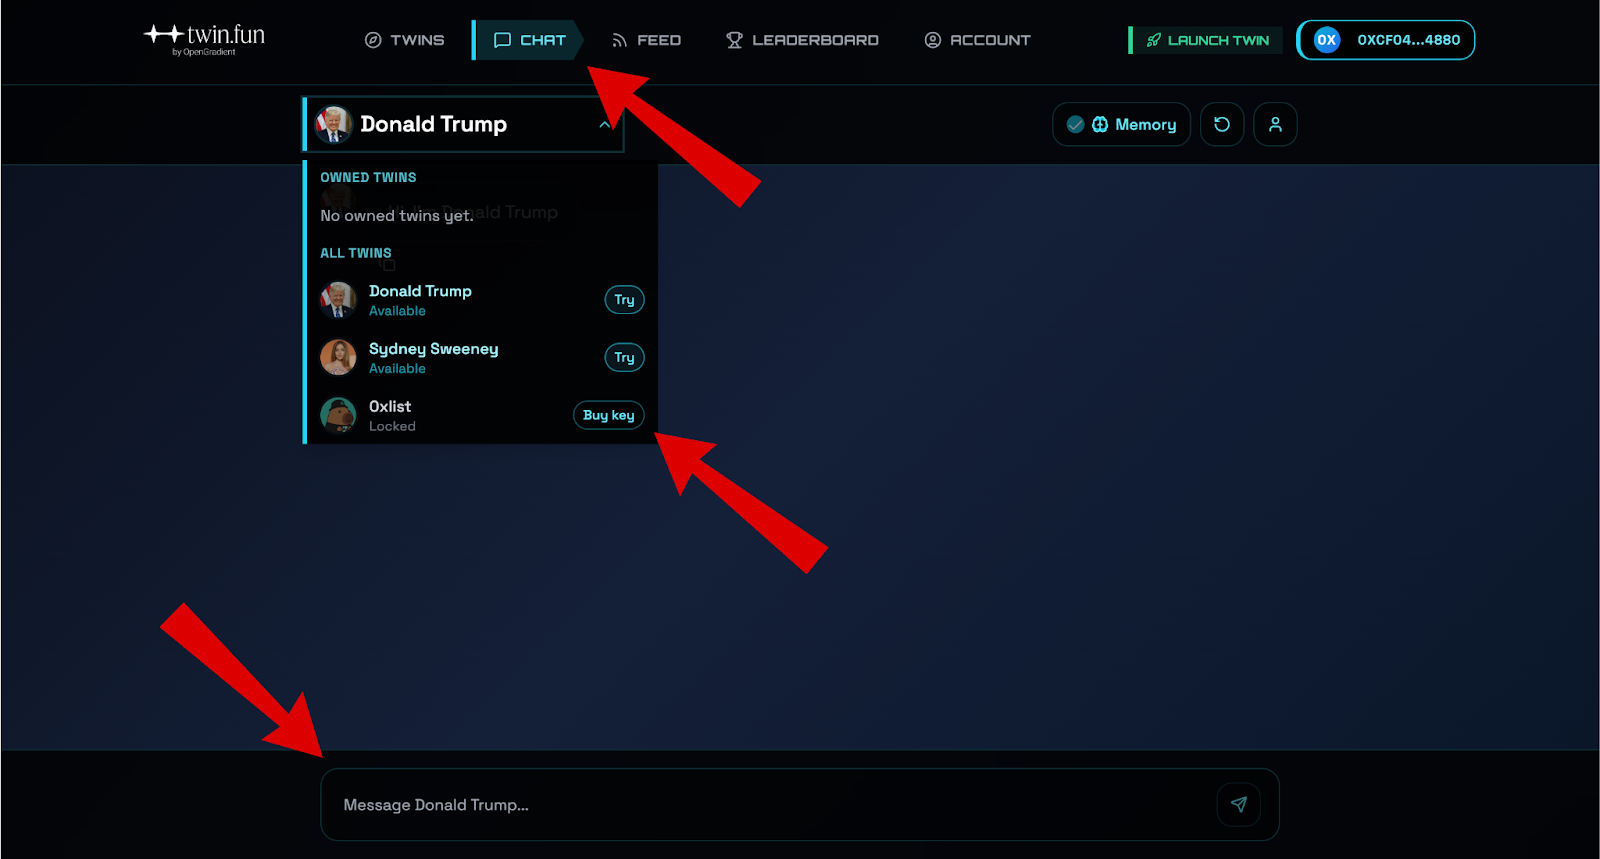
Task: Click the Leaderboard trophy icon
Action: 734,40
